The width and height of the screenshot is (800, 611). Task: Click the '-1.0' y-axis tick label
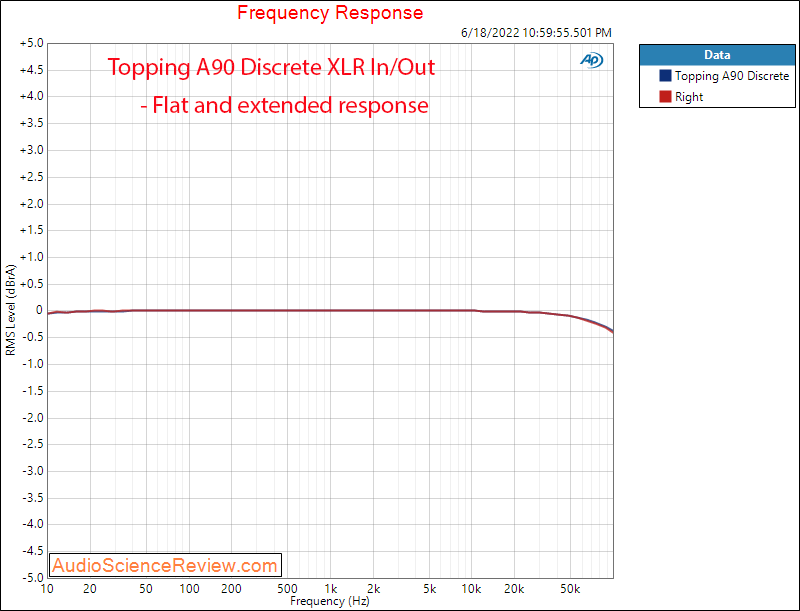[32, 364]
